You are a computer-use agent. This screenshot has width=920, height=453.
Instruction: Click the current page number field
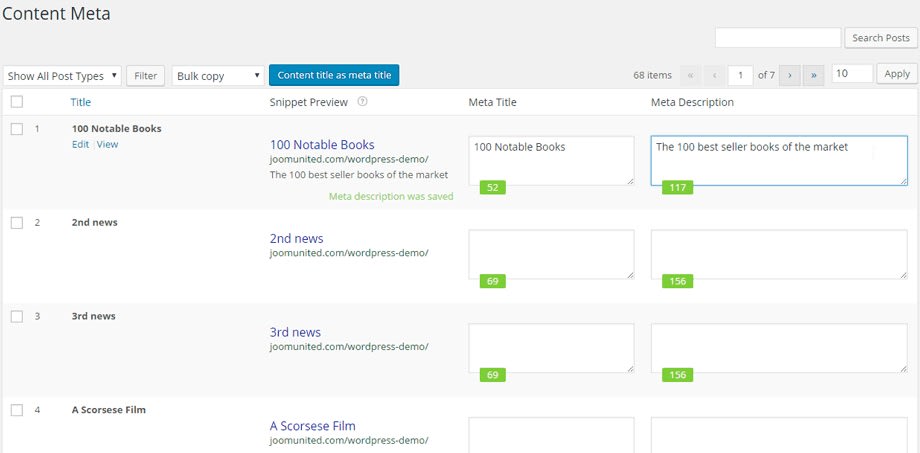pyautogui.click(x=740, y=75)
